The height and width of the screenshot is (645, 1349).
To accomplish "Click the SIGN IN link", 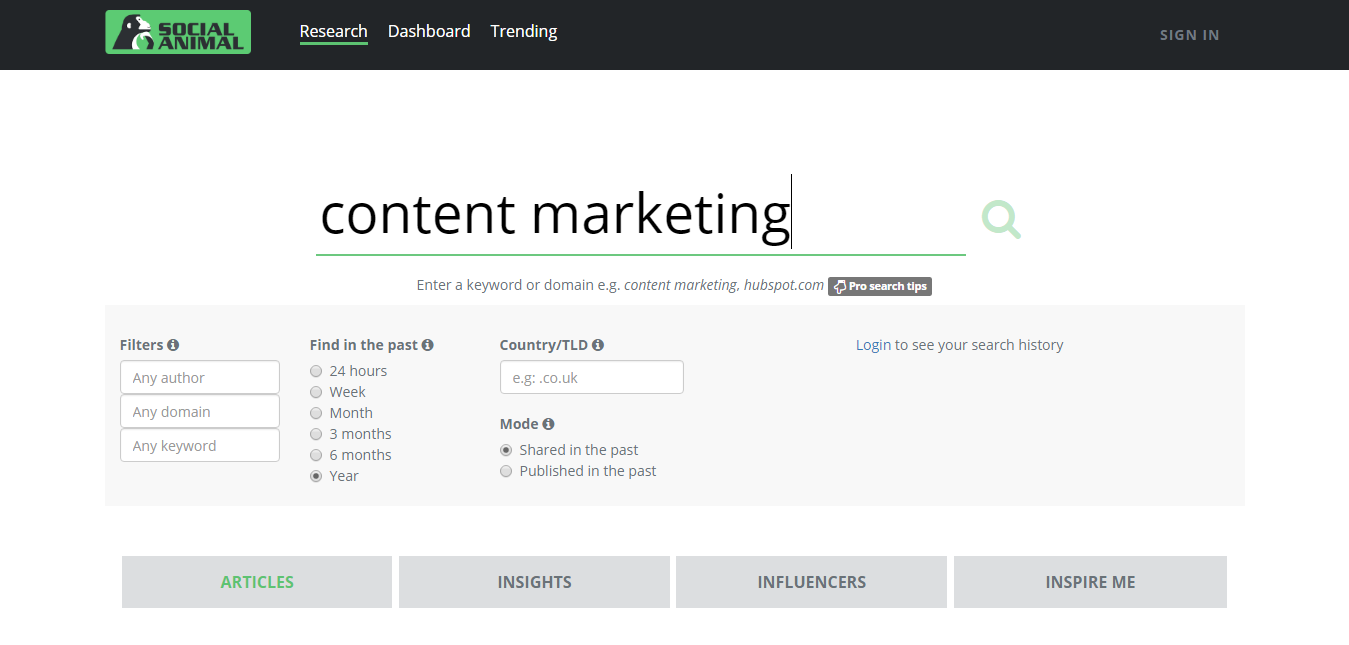I will point(1189,35).
